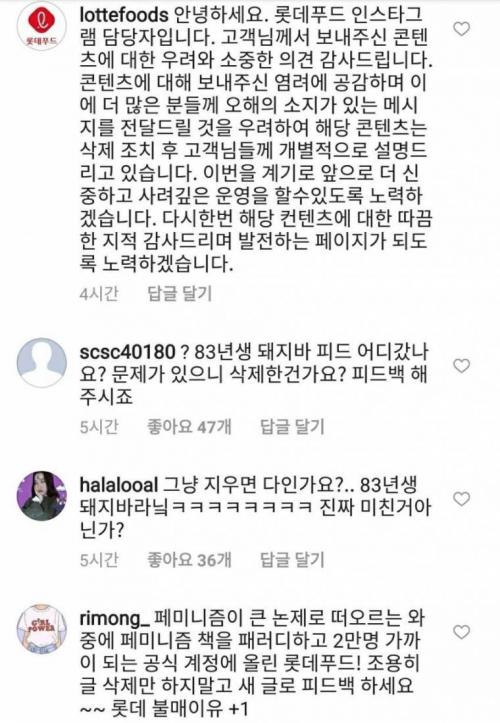Like the lottefoods comment with the heart

[x=461, y=29]
